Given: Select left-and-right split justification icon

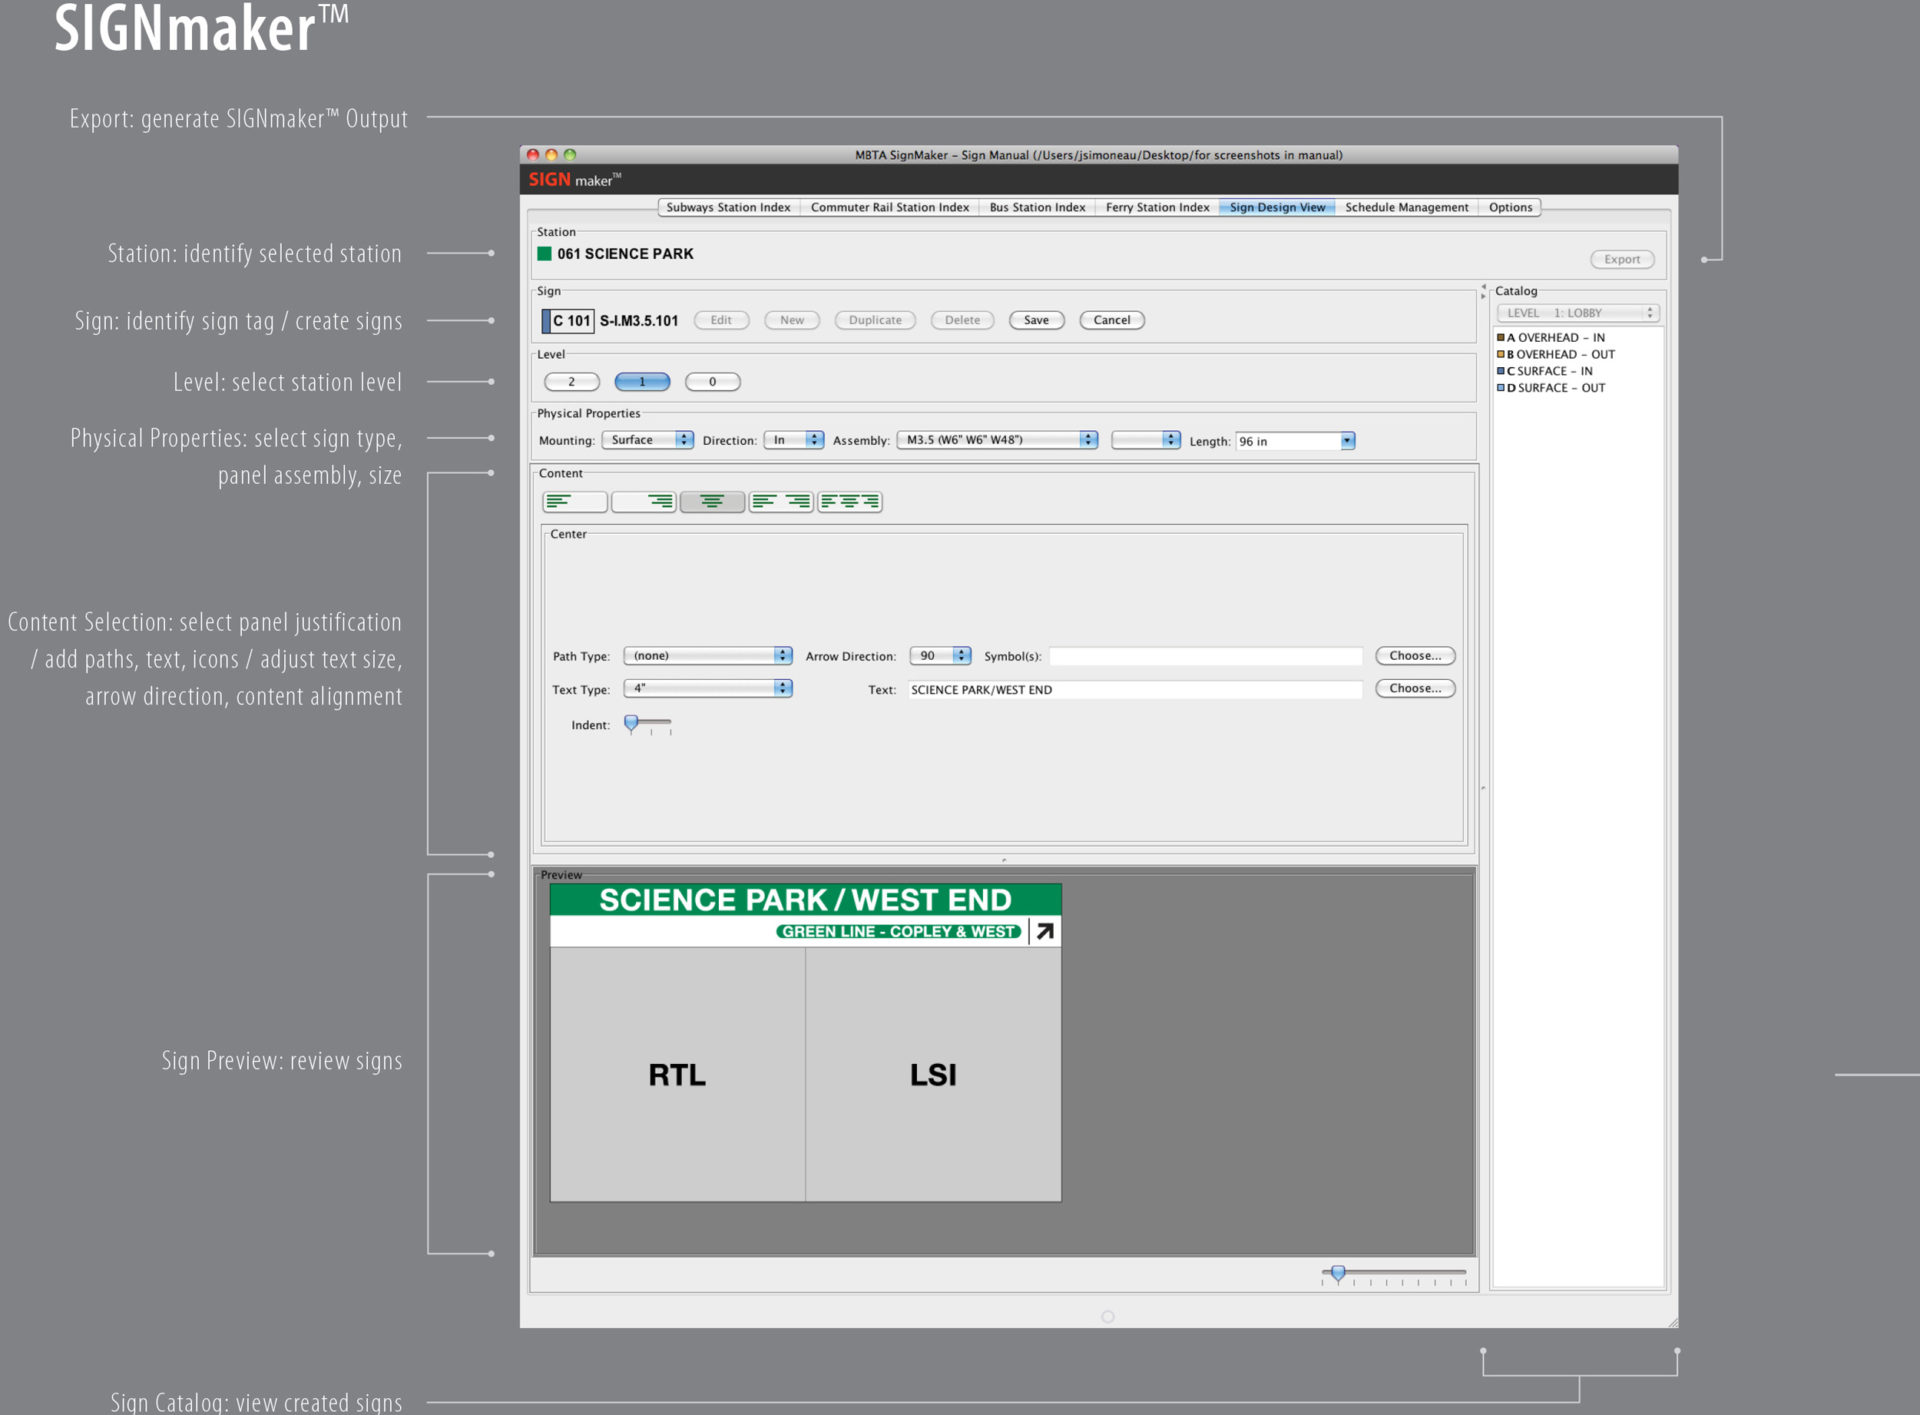Looking at the screenshot, I should (x=781, y=502).
